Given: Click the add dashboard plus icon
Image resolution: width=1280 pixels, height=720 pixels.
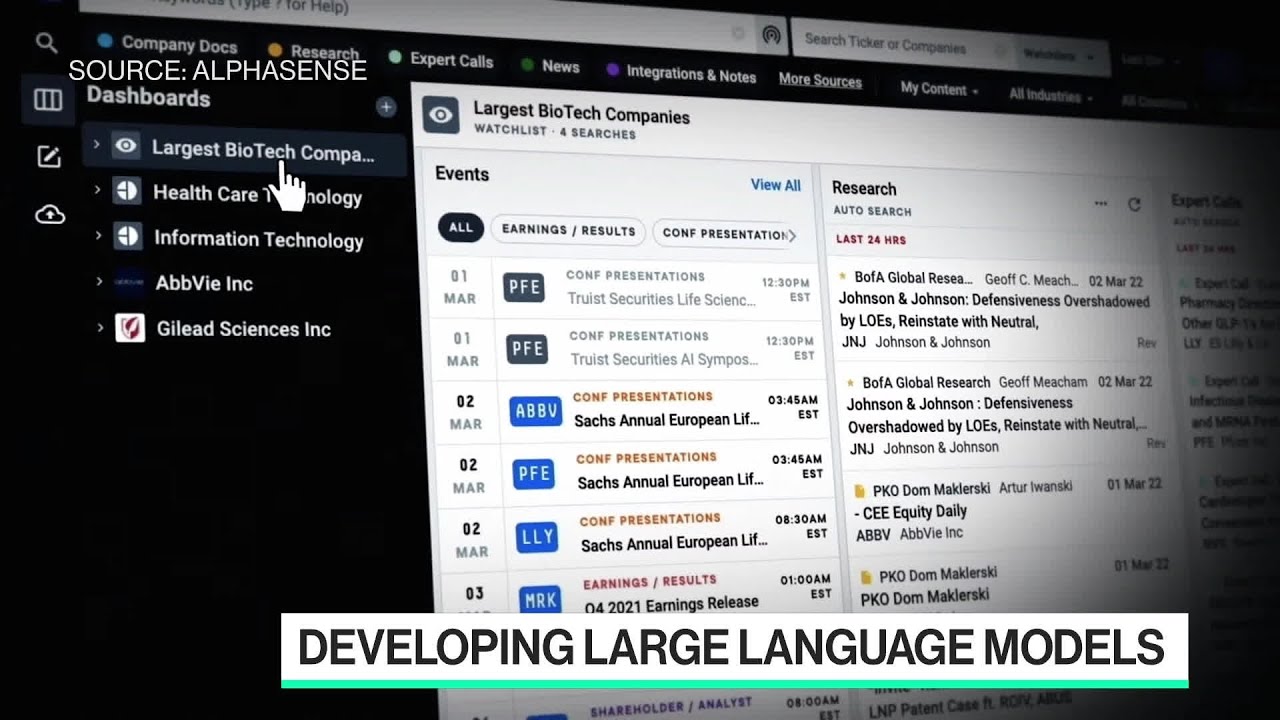Looking at the screenshot, I should point(386,107).
